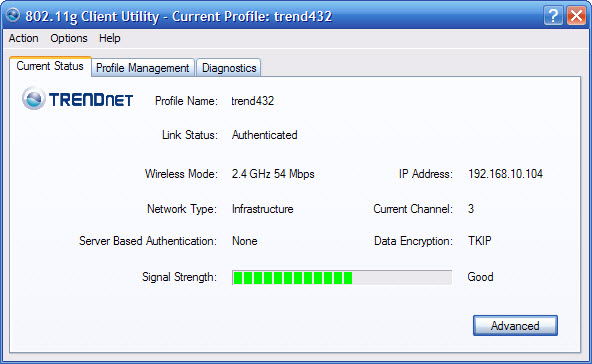Click the title bar help question mark button
This screenshot has height=364, width=592.
[x=553, y=16]
